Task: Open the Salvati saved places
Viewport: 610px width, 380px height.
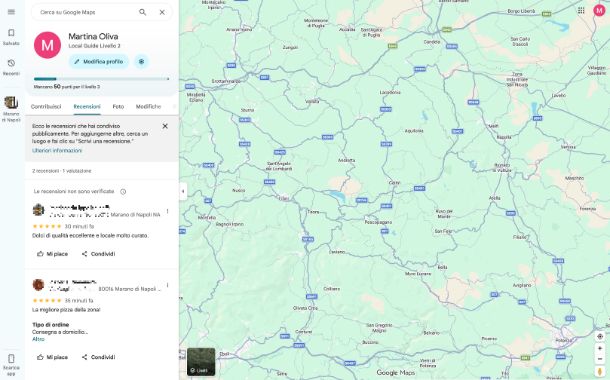Action: (11, 37)
